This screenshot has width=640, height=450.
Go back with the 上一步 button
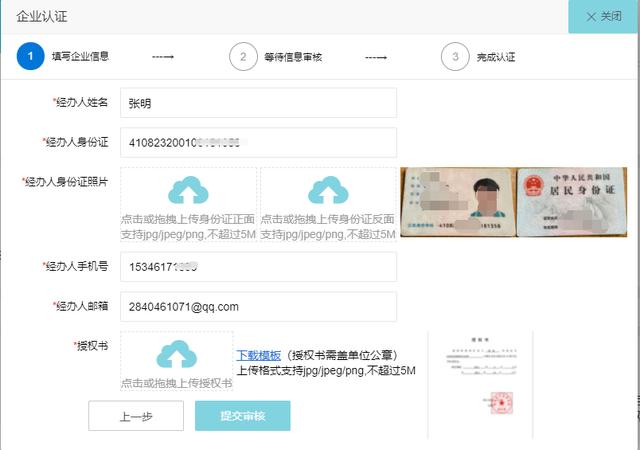136,416
